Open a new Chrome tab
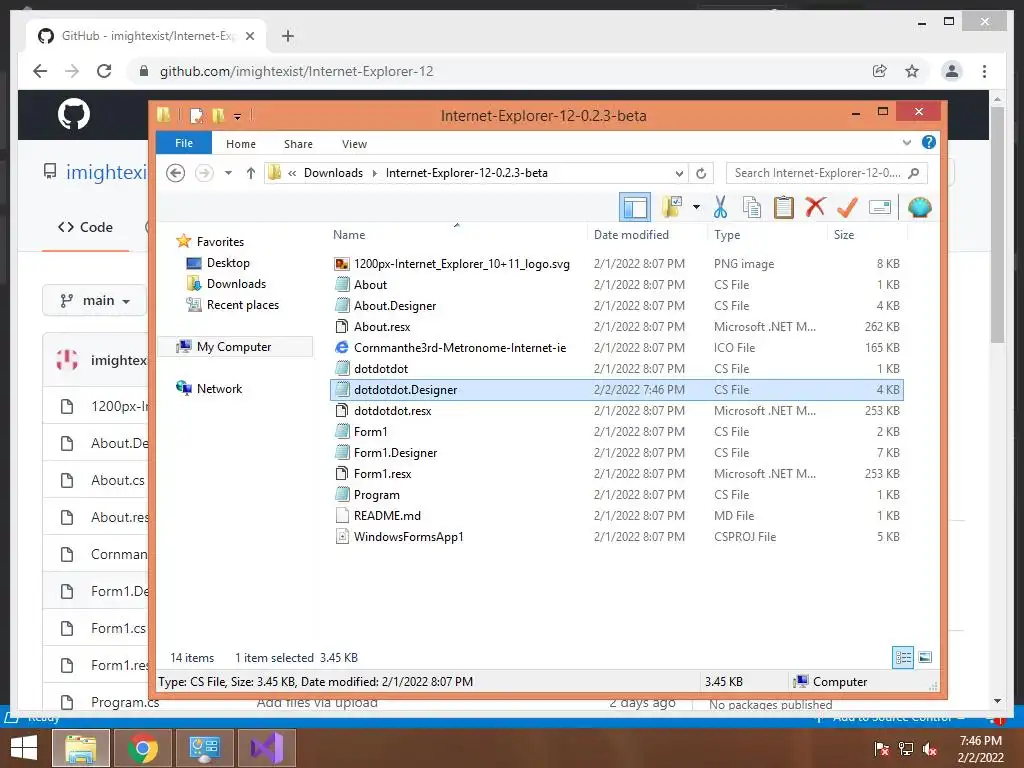The image size is (1024, 768). pos(287,36)
